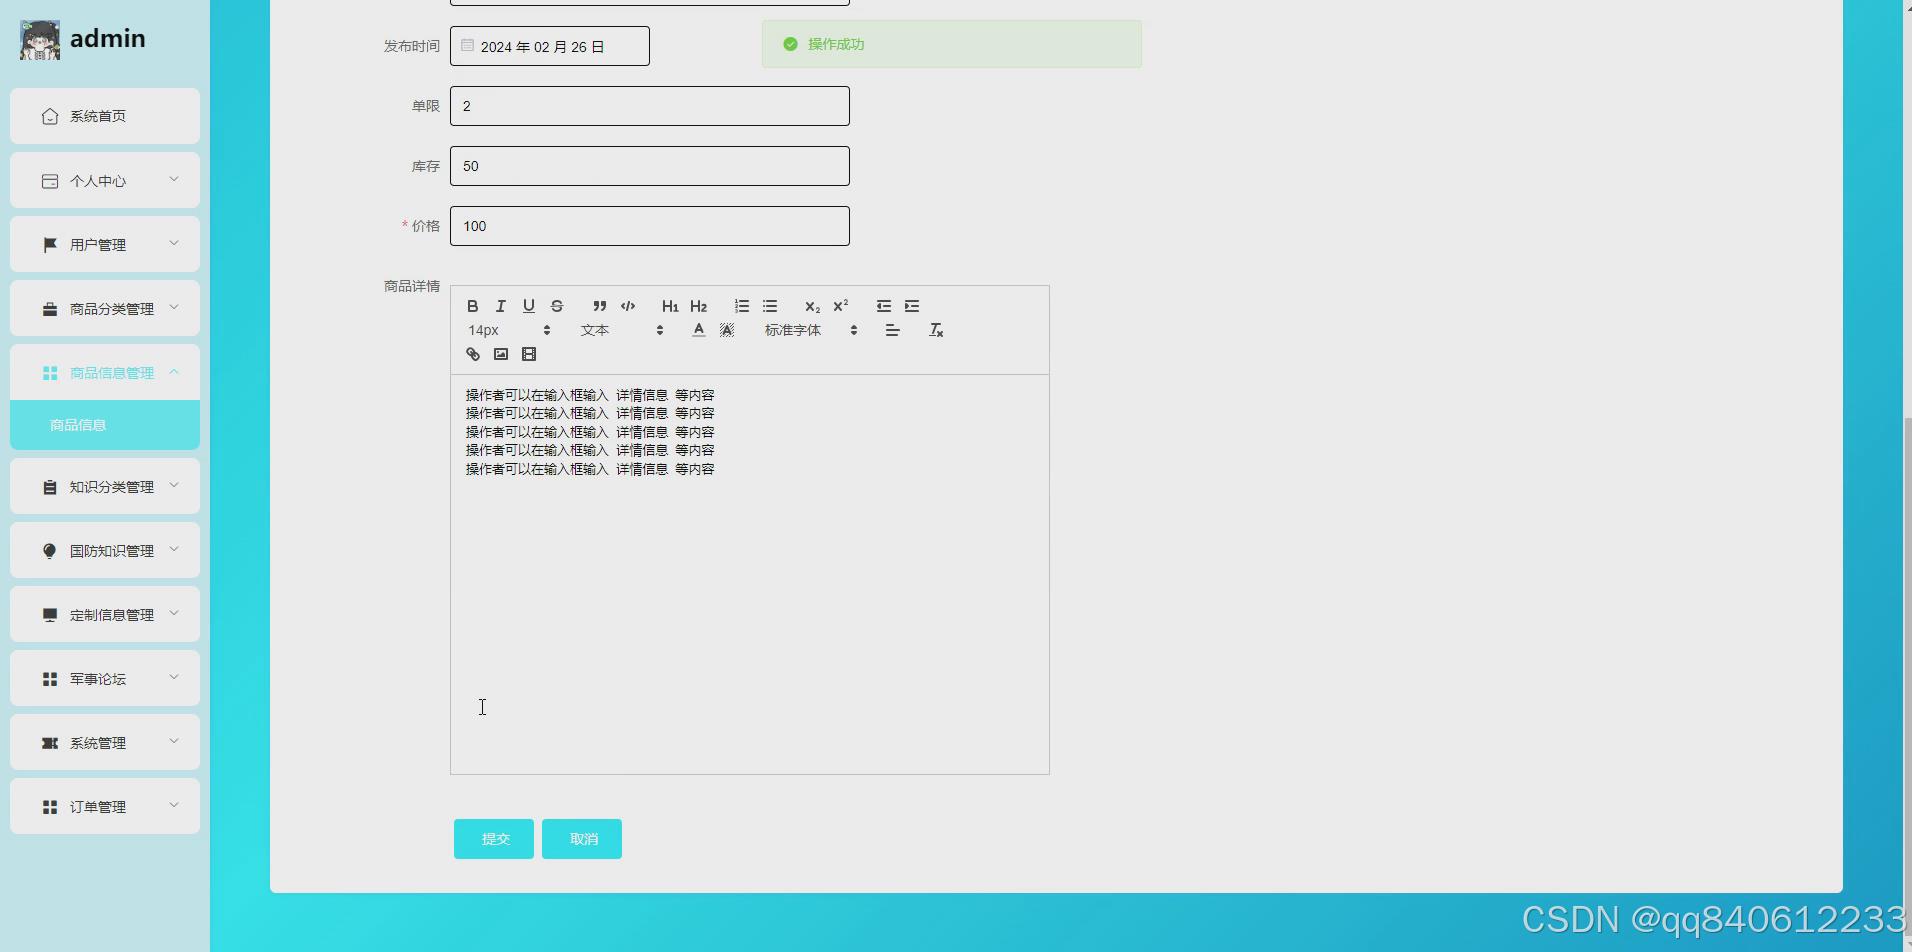Open the 发布时间 date picker
The width and height of the screenshot is (1912, 952).
pos(550,46)
